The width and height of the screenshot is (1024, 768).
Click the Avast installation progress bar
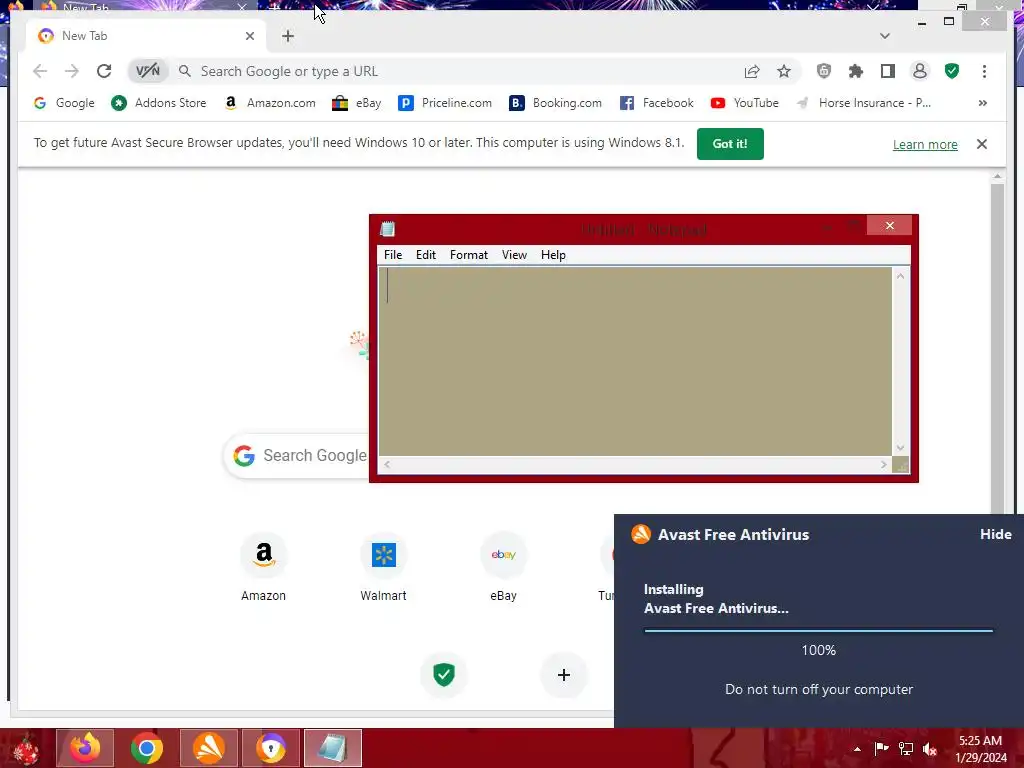click(x=818, y=631)
